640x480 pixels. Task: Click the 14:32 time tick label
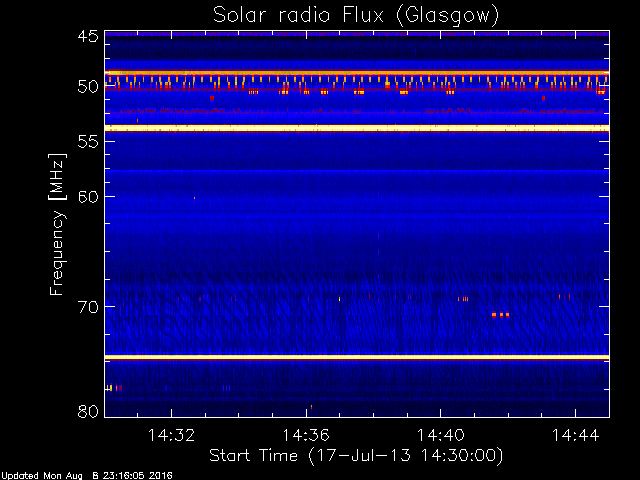click(171, 435)
